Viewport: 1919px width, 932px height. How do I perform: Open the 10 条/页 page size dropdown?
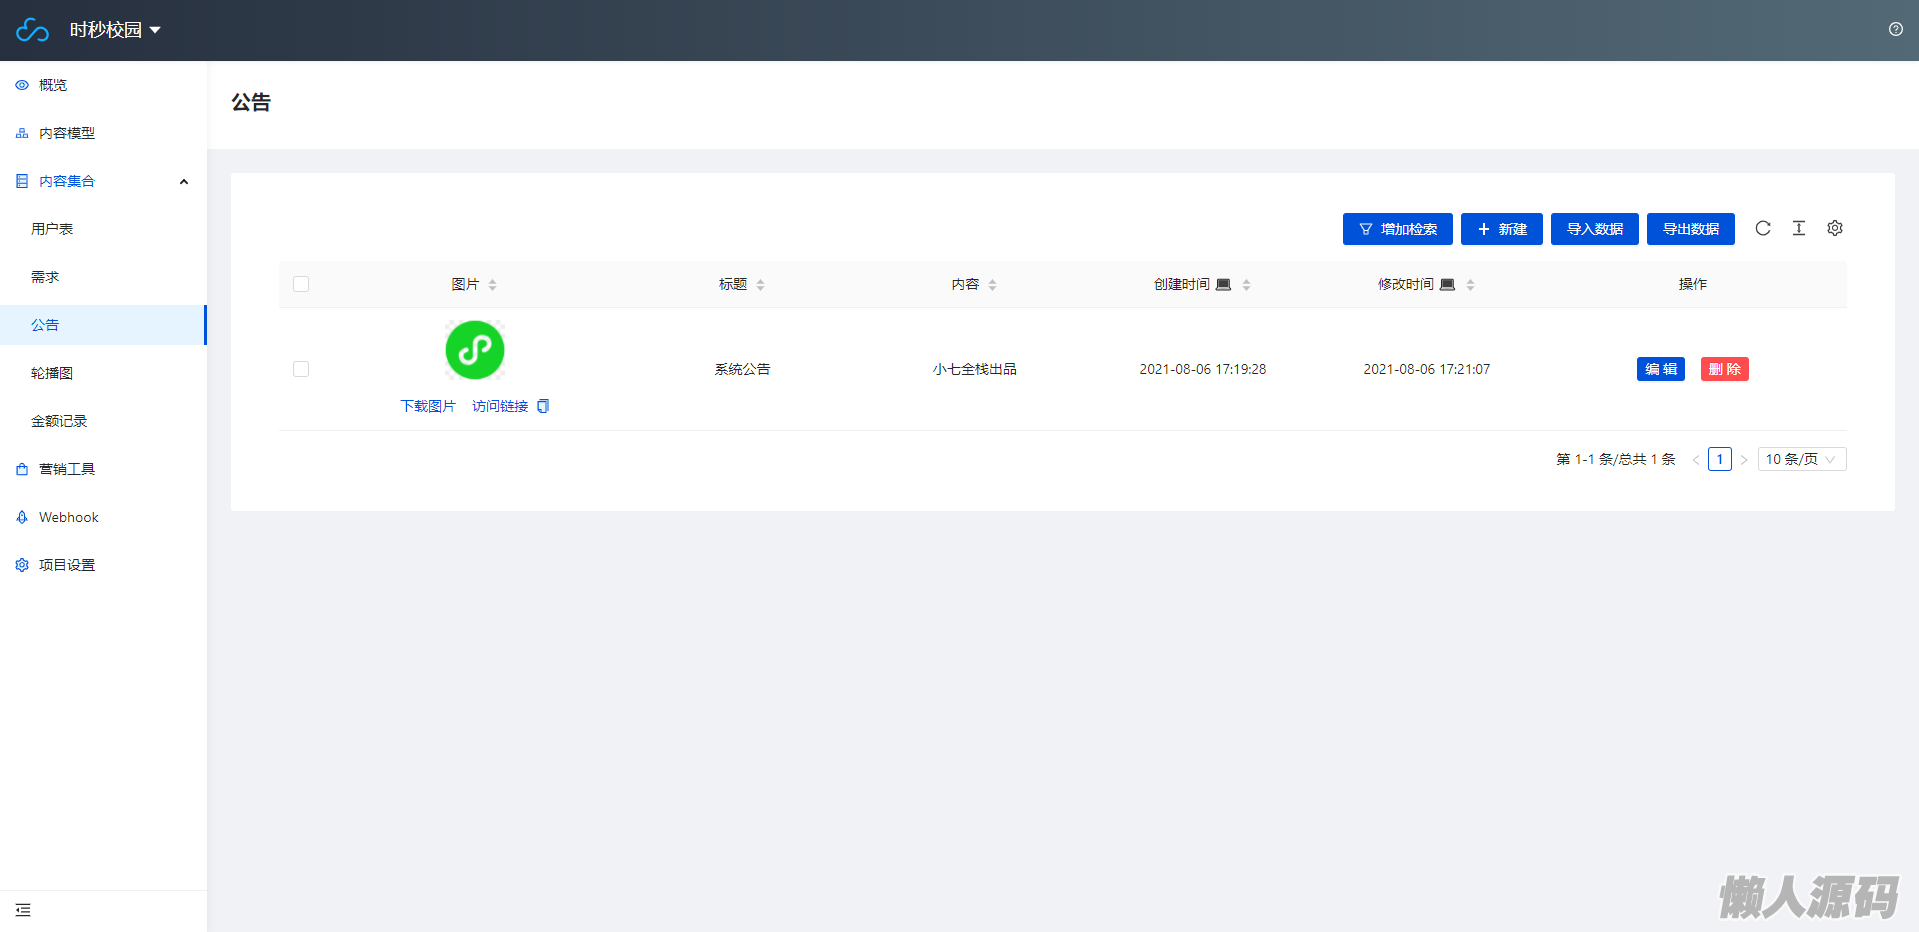tap(1801, 459)
